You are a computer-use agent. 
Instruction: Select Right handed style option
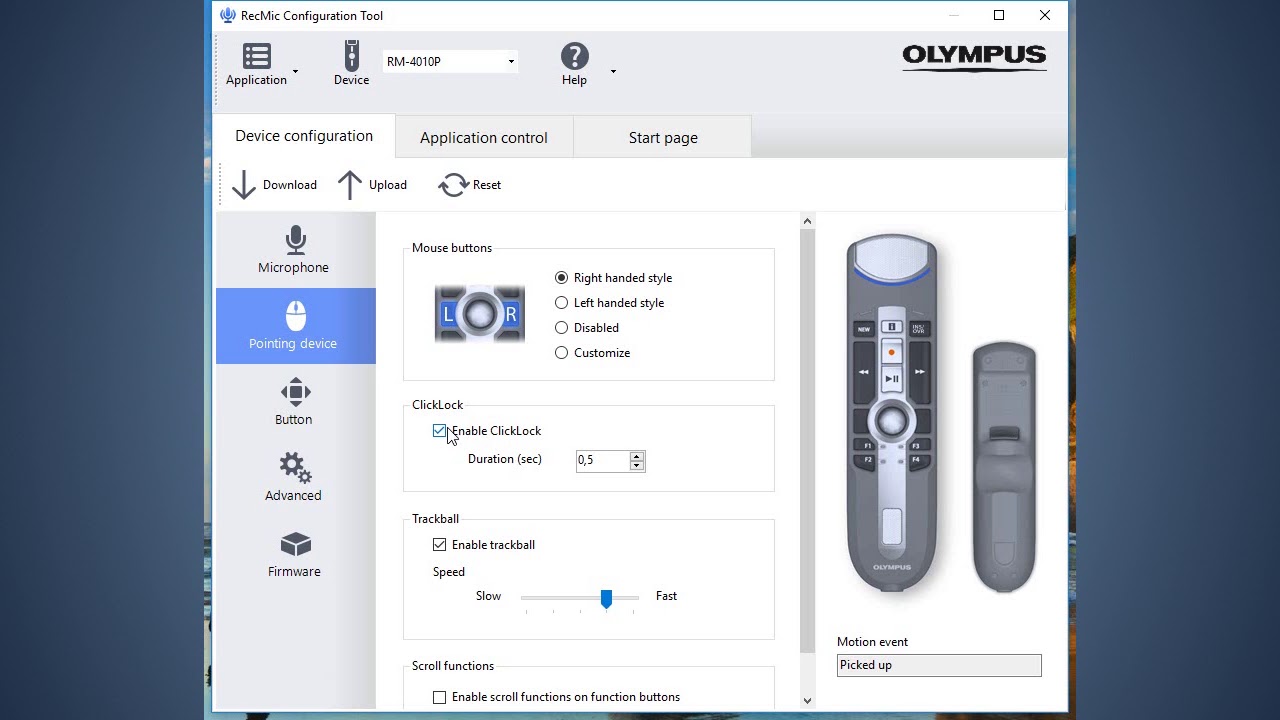(561, 278)
